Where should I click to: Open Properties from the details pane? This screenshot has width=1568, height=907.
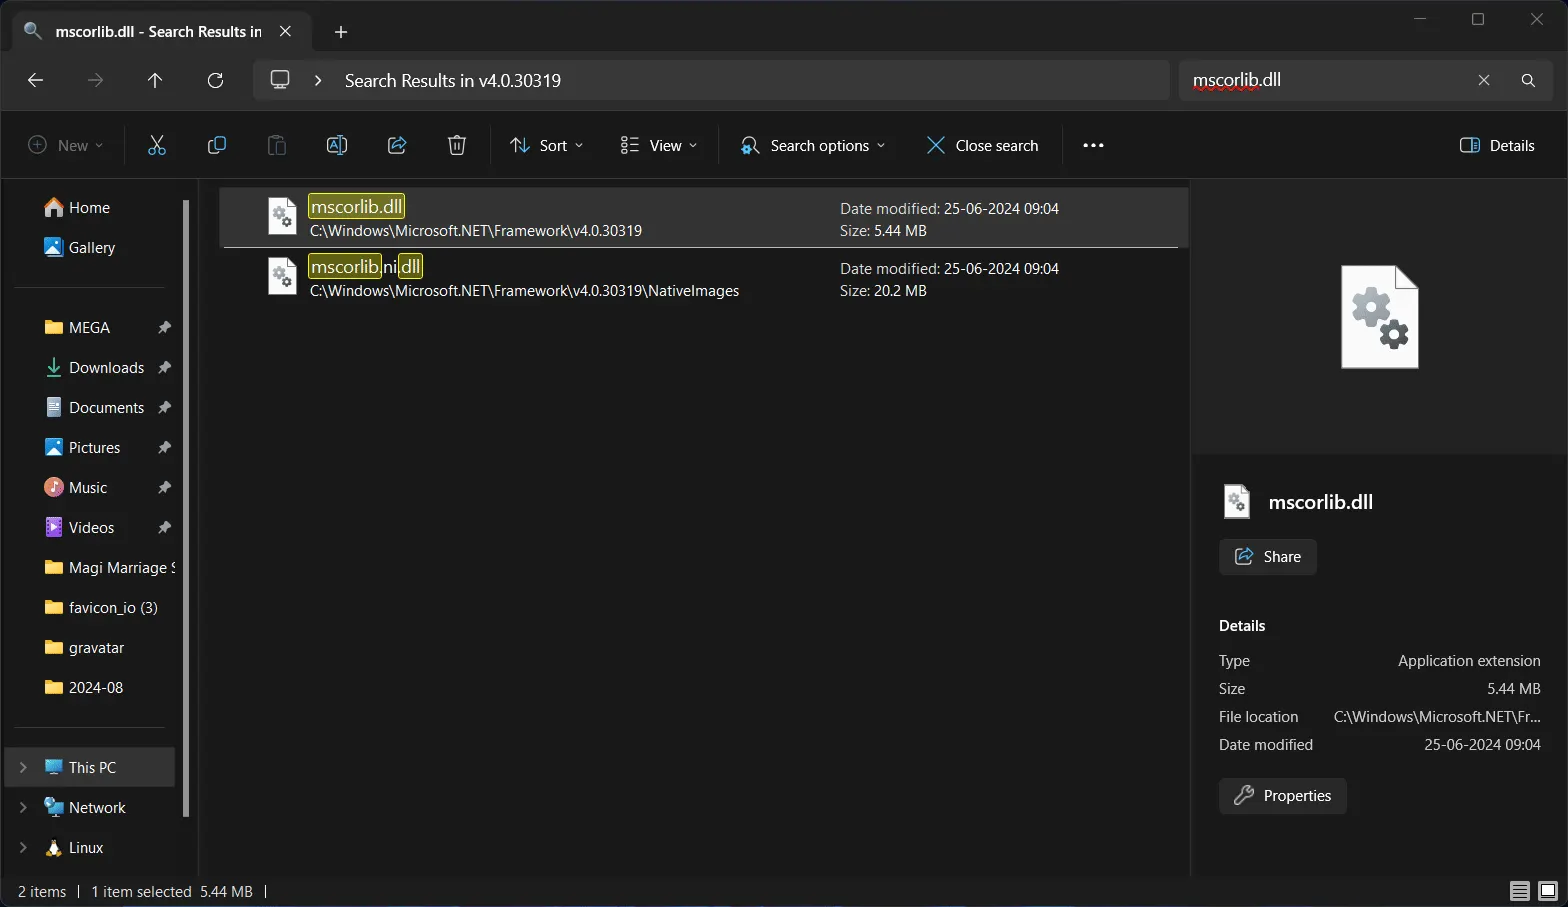pyautogui.click(x=1283, y=796)
